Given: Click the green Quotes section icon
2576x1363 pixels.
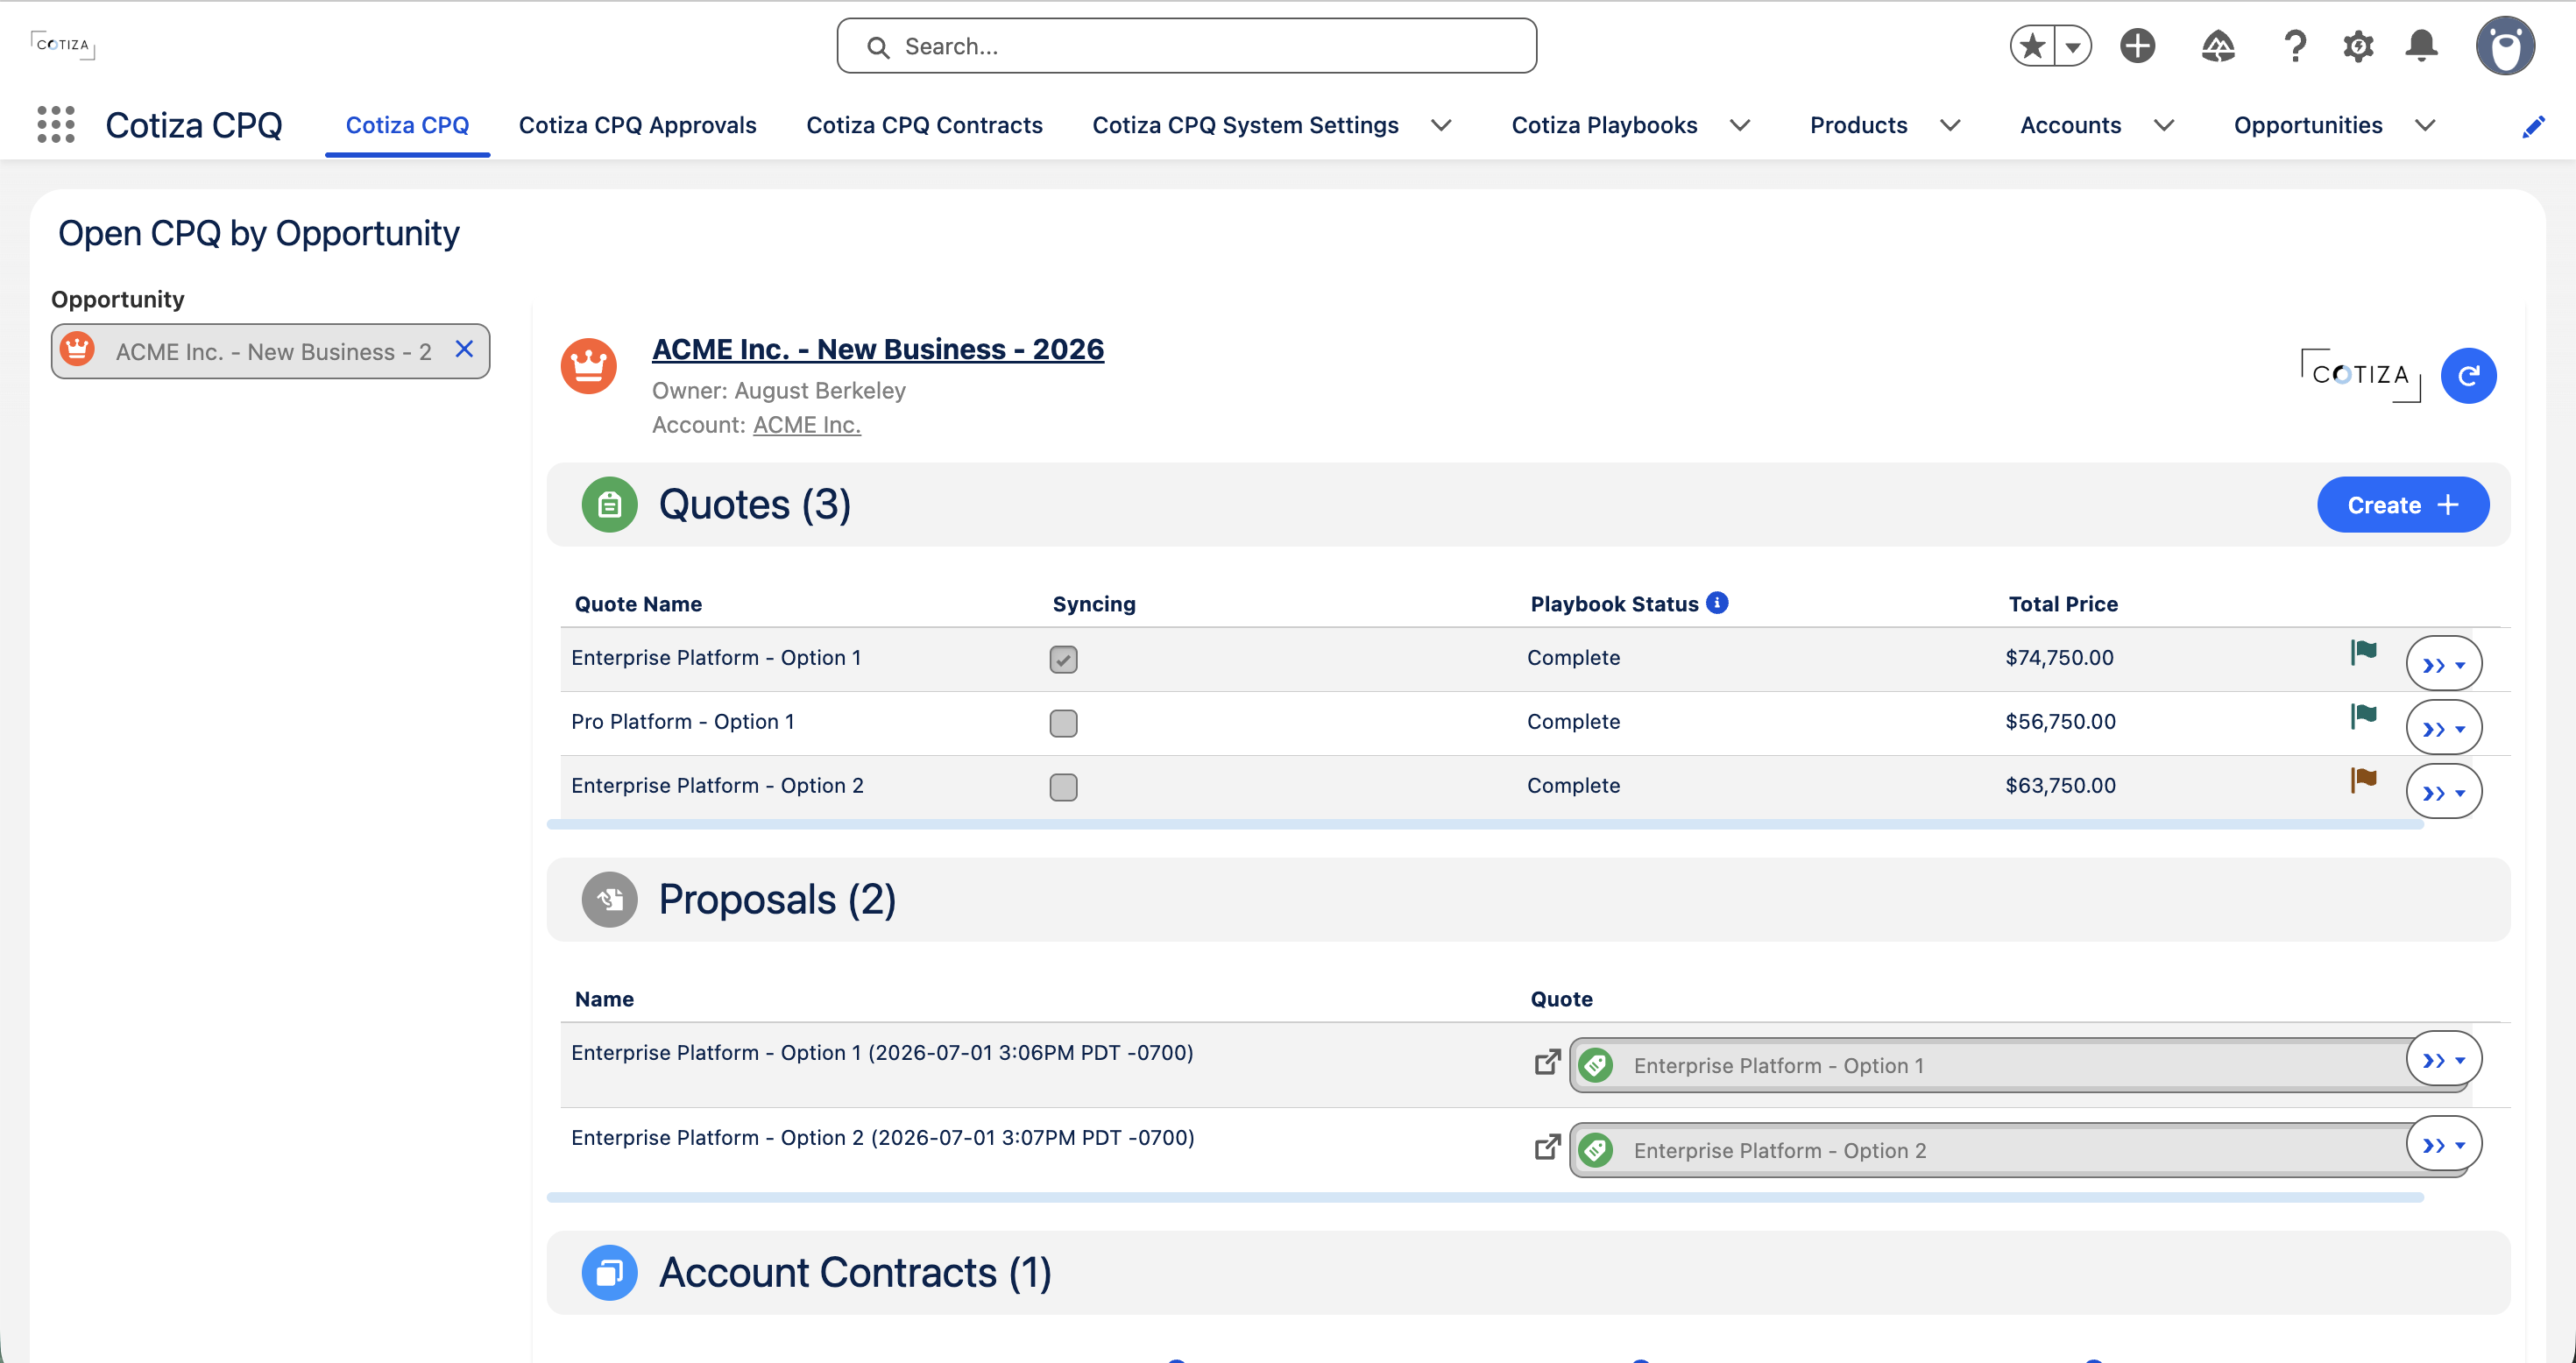Looking at the screenshot, I should (x=609, y=505).
